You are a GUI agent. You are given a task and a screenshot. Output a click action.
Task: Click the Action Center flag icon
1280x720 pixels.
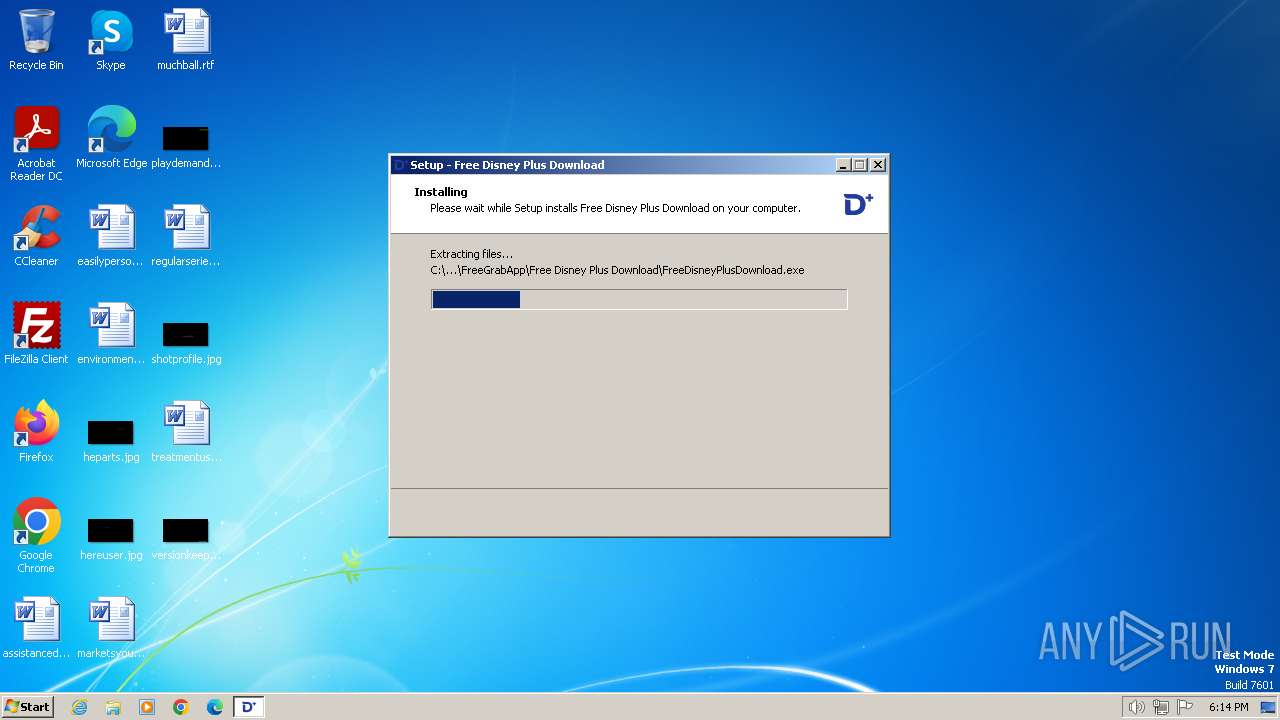coord(1185,707)
